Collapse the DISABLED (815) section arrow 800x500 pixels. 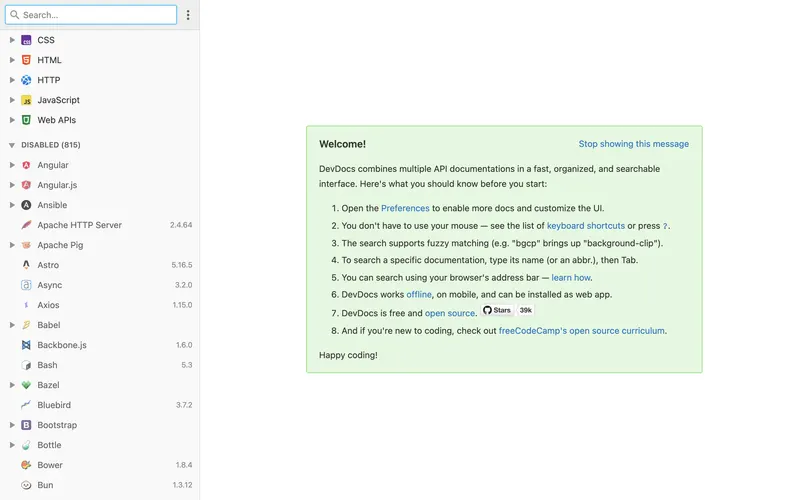[12, 145]
